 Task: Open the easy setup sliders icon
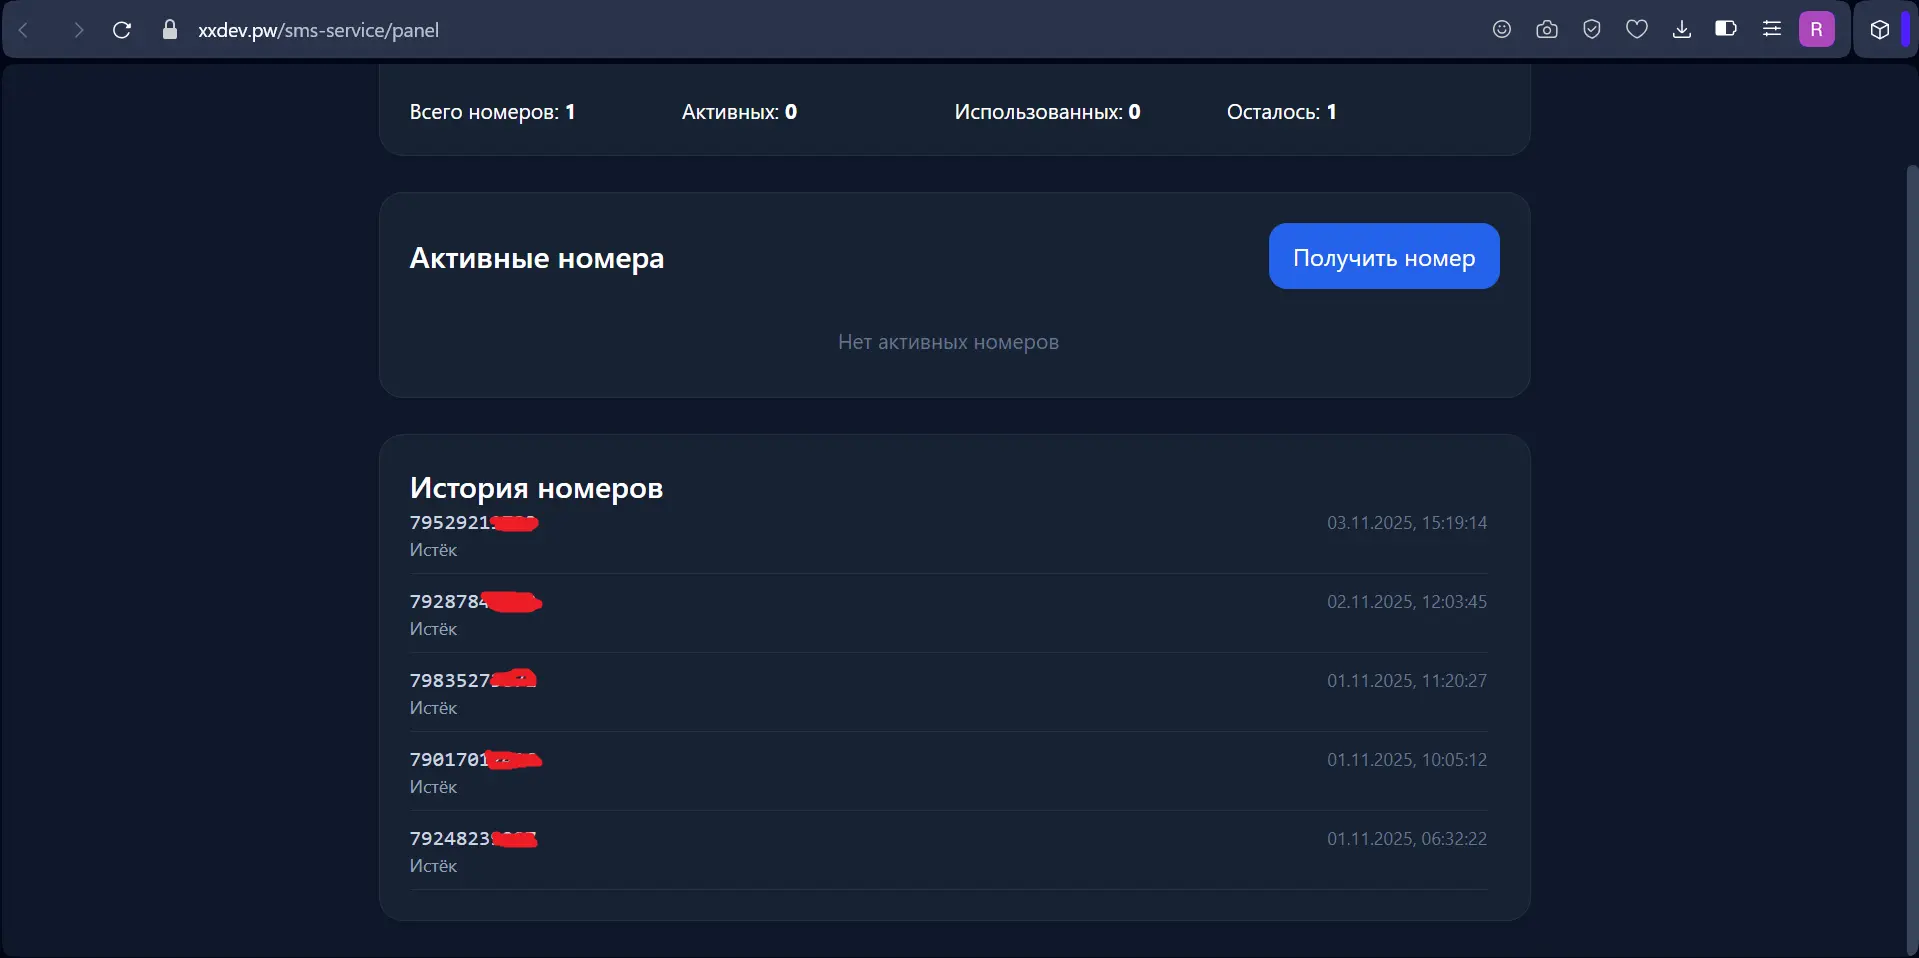pos(1772,29)
